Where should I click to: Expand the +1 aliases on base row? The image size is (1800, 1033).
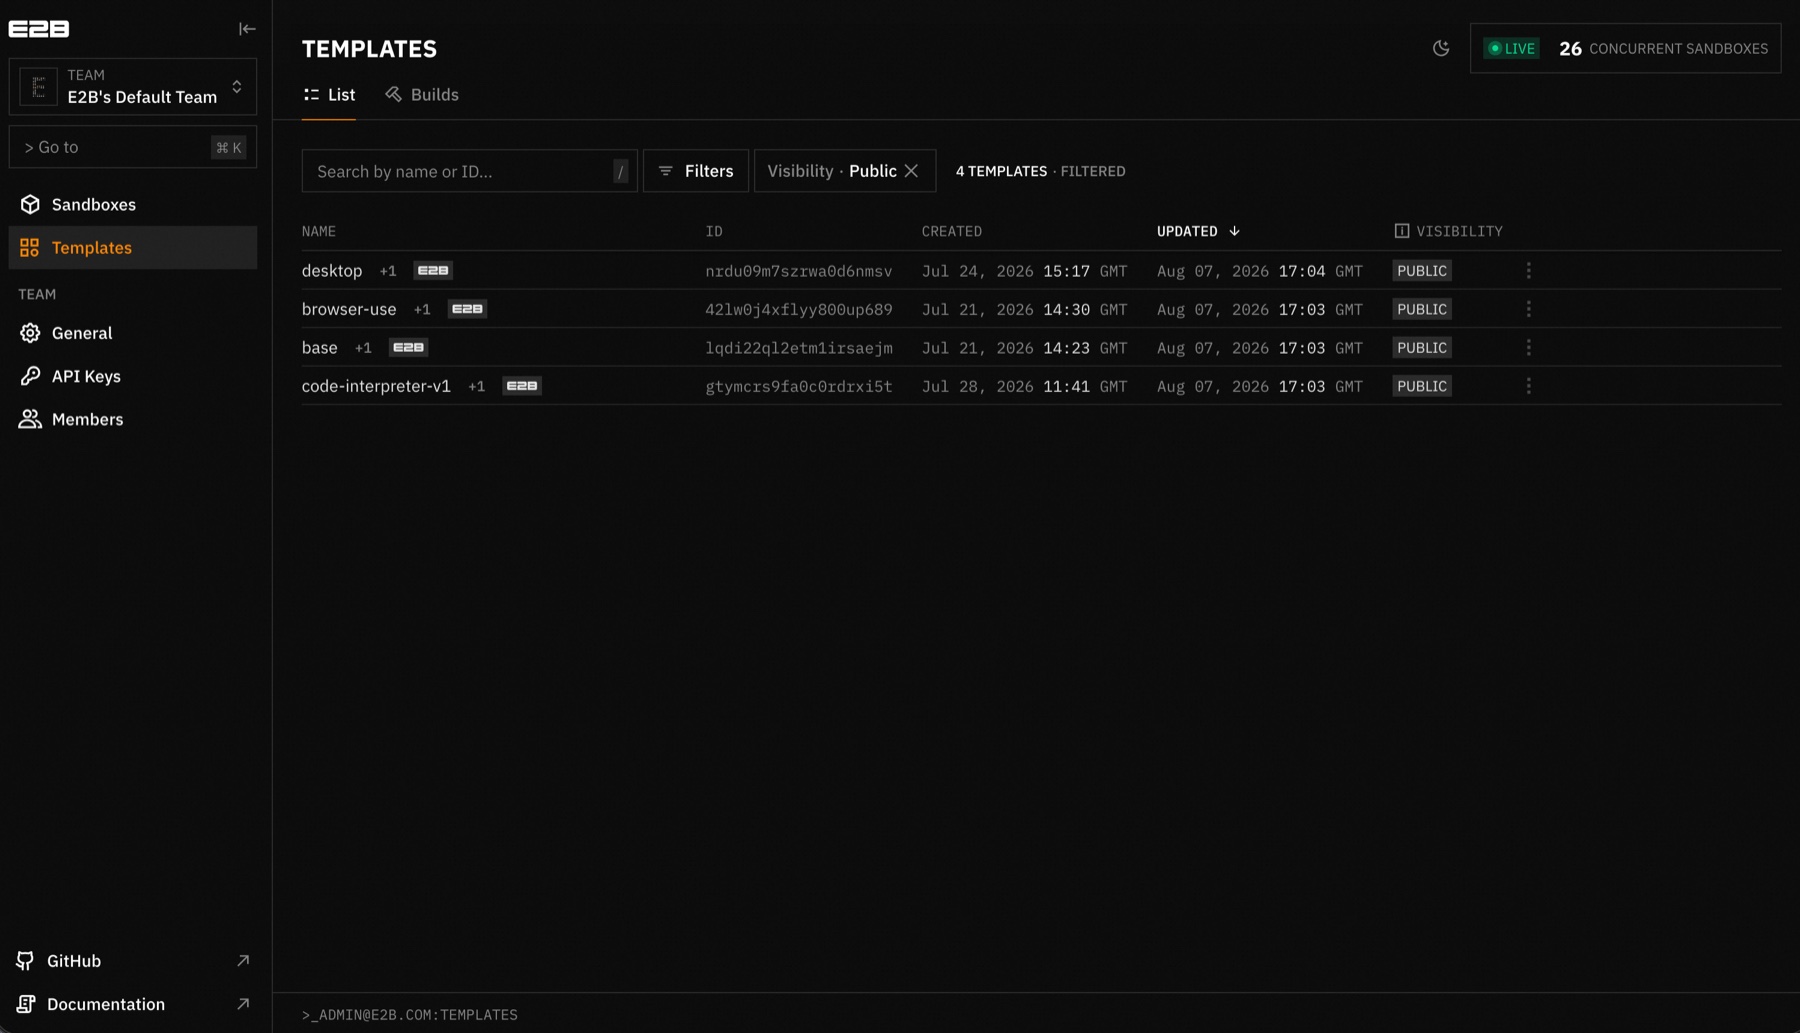(363, 348)
